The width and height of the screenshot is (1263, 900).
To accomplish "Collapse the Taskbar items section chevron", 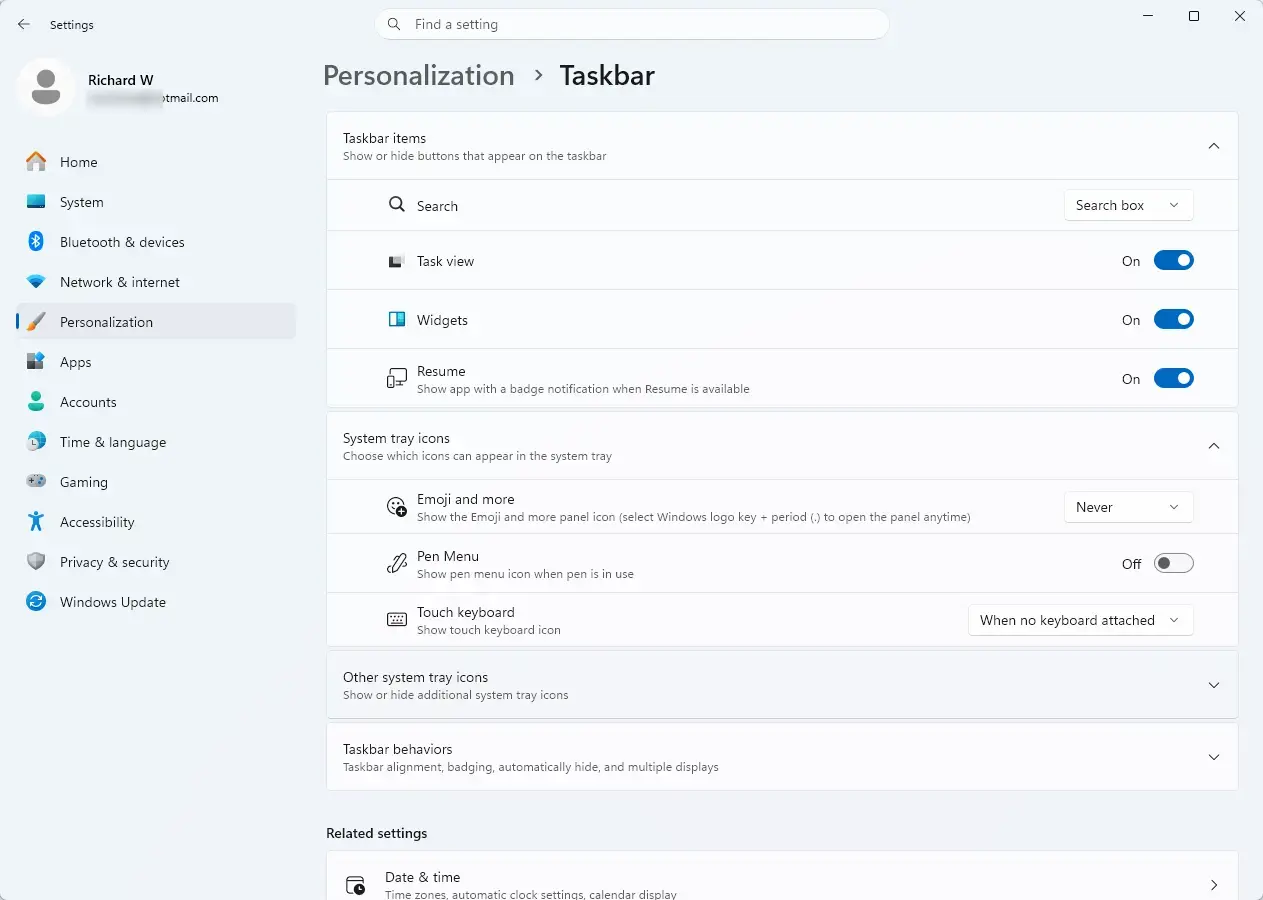I will tap(1213, 146).
